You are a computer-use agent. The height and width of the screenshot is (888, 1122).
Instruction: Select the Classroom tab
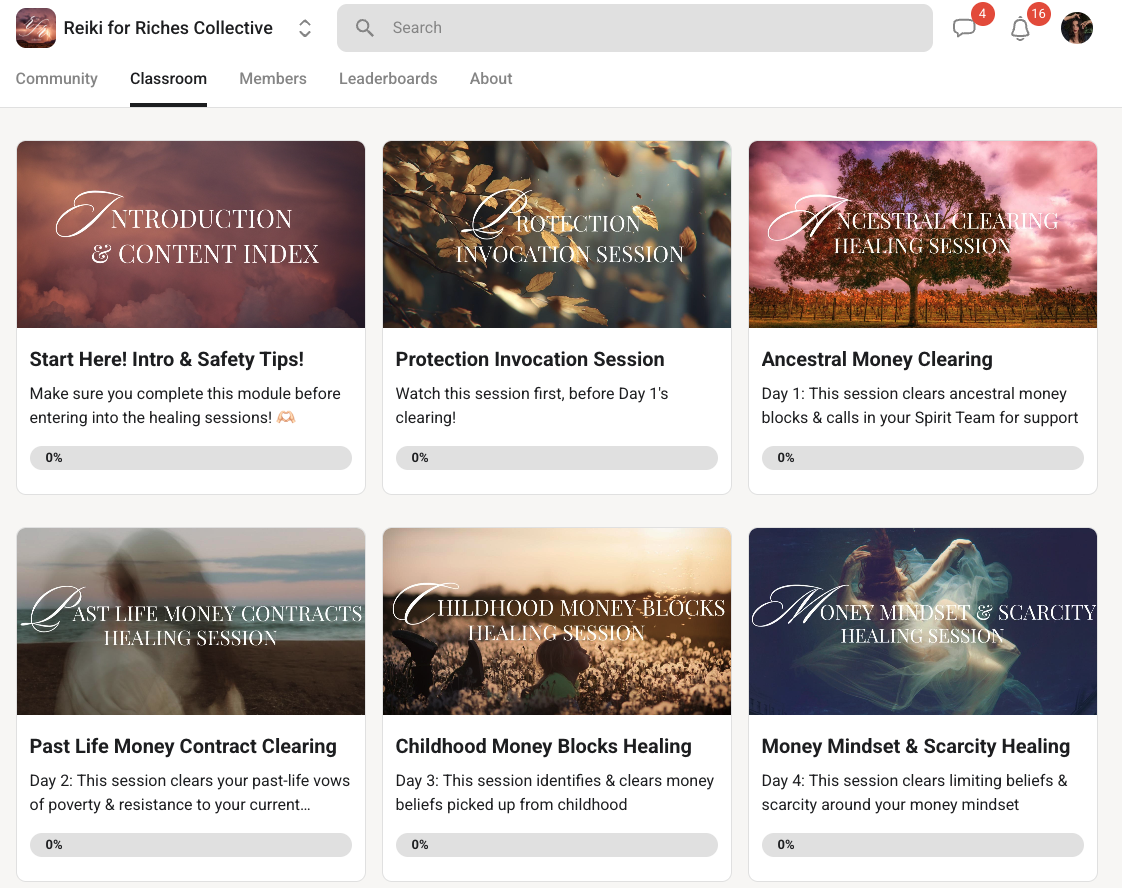[x=168, y=79]
